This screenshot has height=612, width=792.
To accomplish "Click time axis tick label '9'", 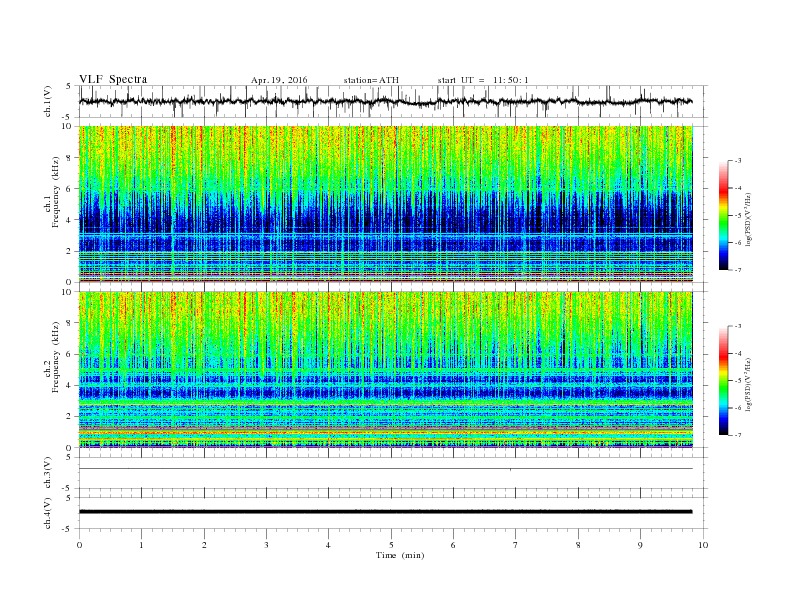I will pos(640,545).
